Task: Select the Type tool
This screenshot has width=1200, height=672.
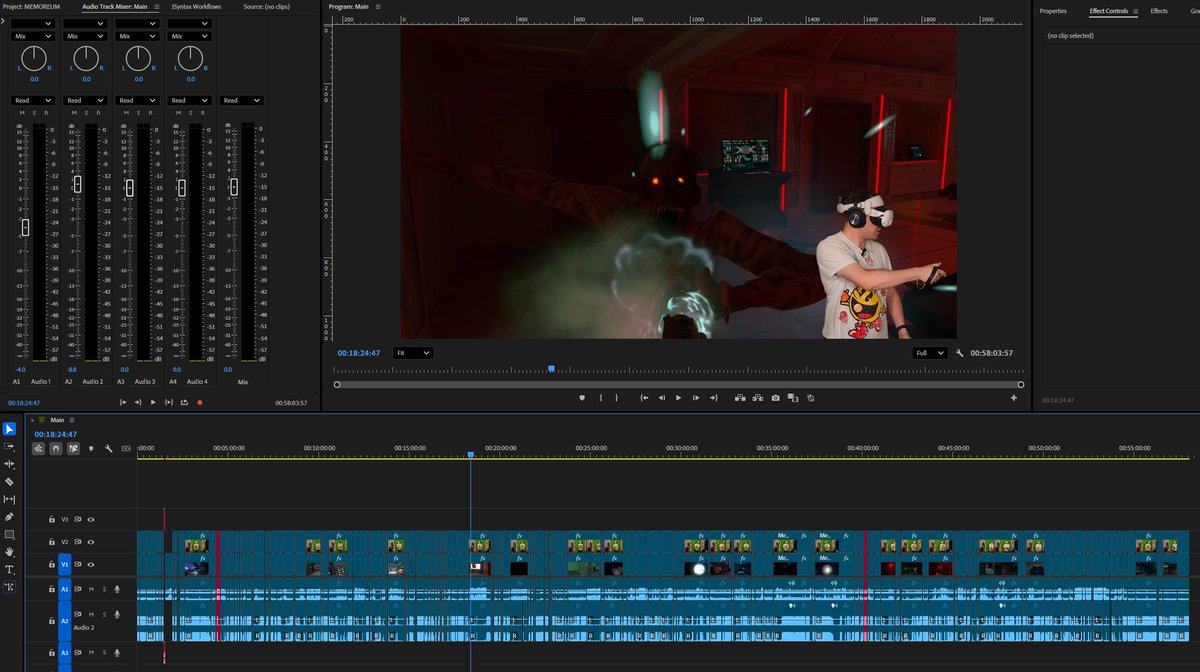Action: click(x=10, y=569)
